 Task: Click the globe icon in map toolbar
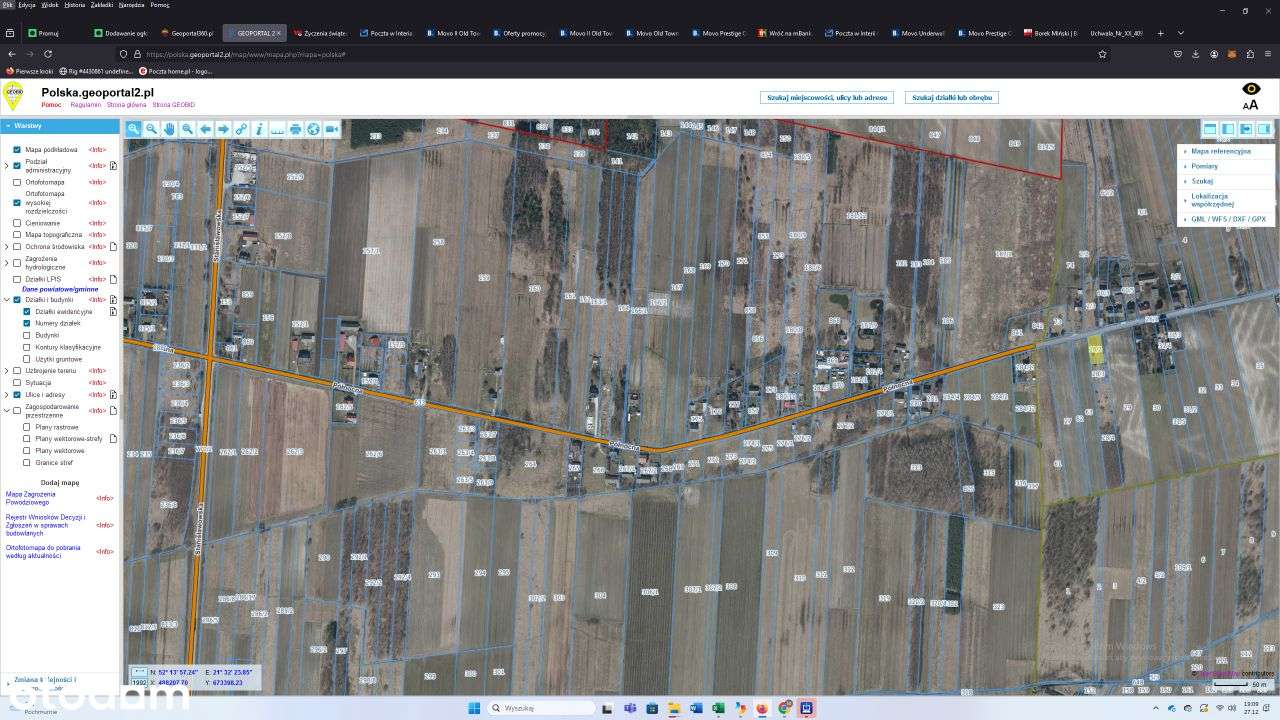coord(313,129)
